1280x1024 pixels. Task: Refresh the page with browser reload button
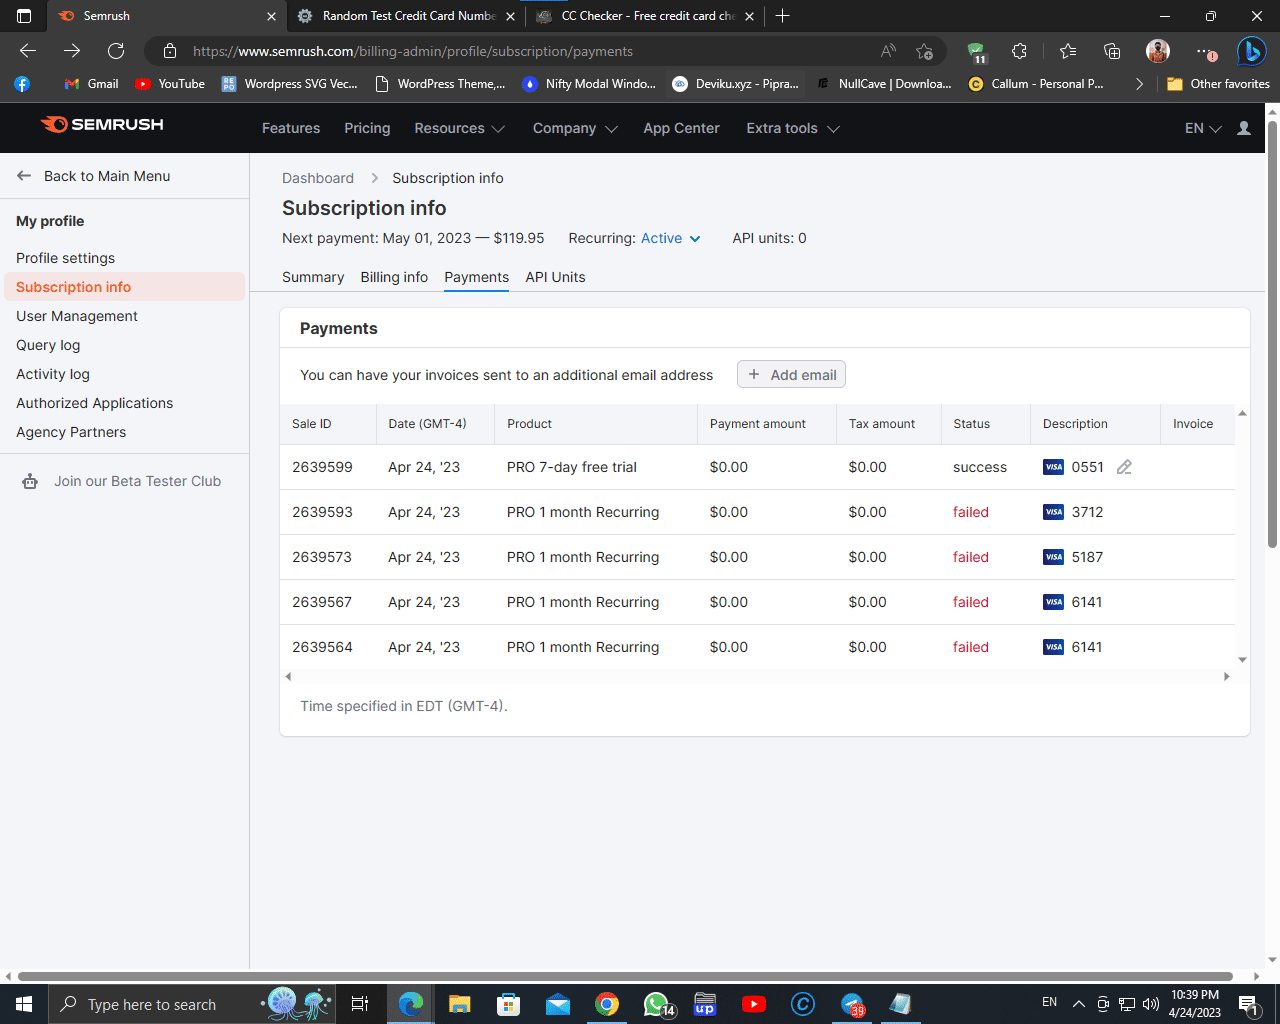116,51
